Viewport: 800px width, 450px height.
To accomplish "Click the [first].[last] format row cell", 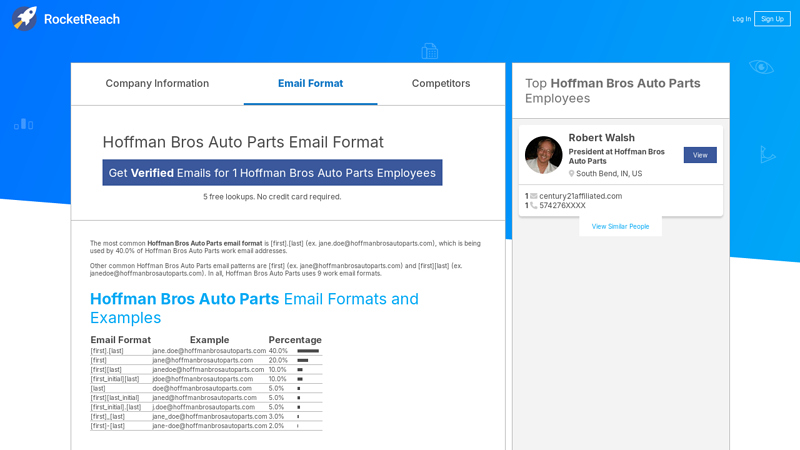I will tap(107, 351).
